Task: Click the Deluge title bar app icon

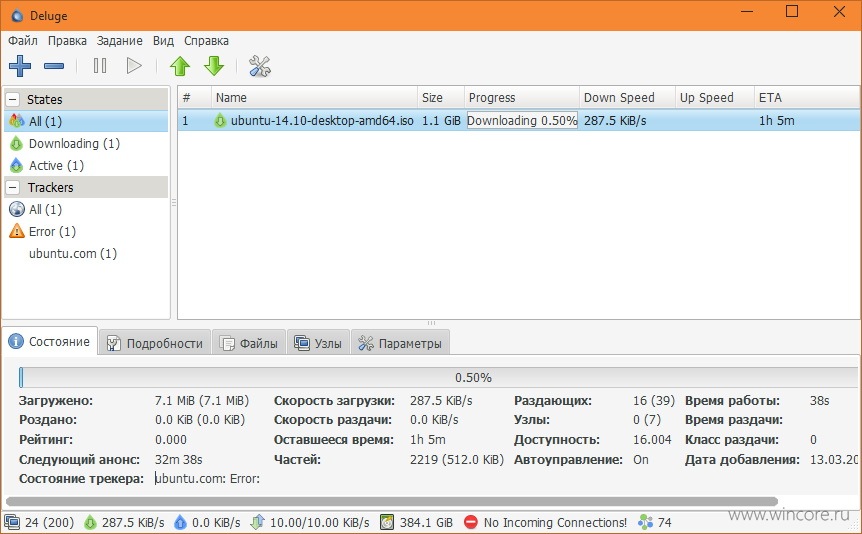Action: coord(18,15)
